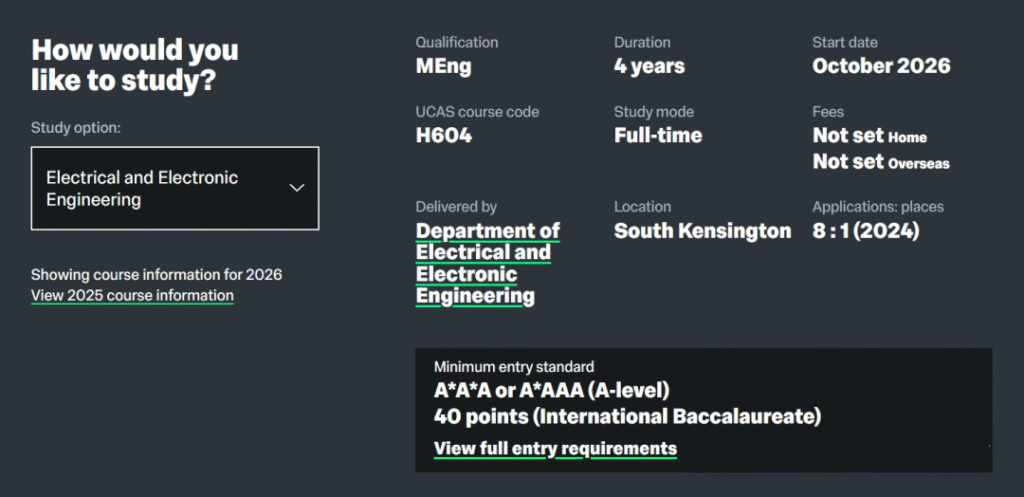Click the South Kensington location value
The image size is (1024, 497).
[702, 231]
